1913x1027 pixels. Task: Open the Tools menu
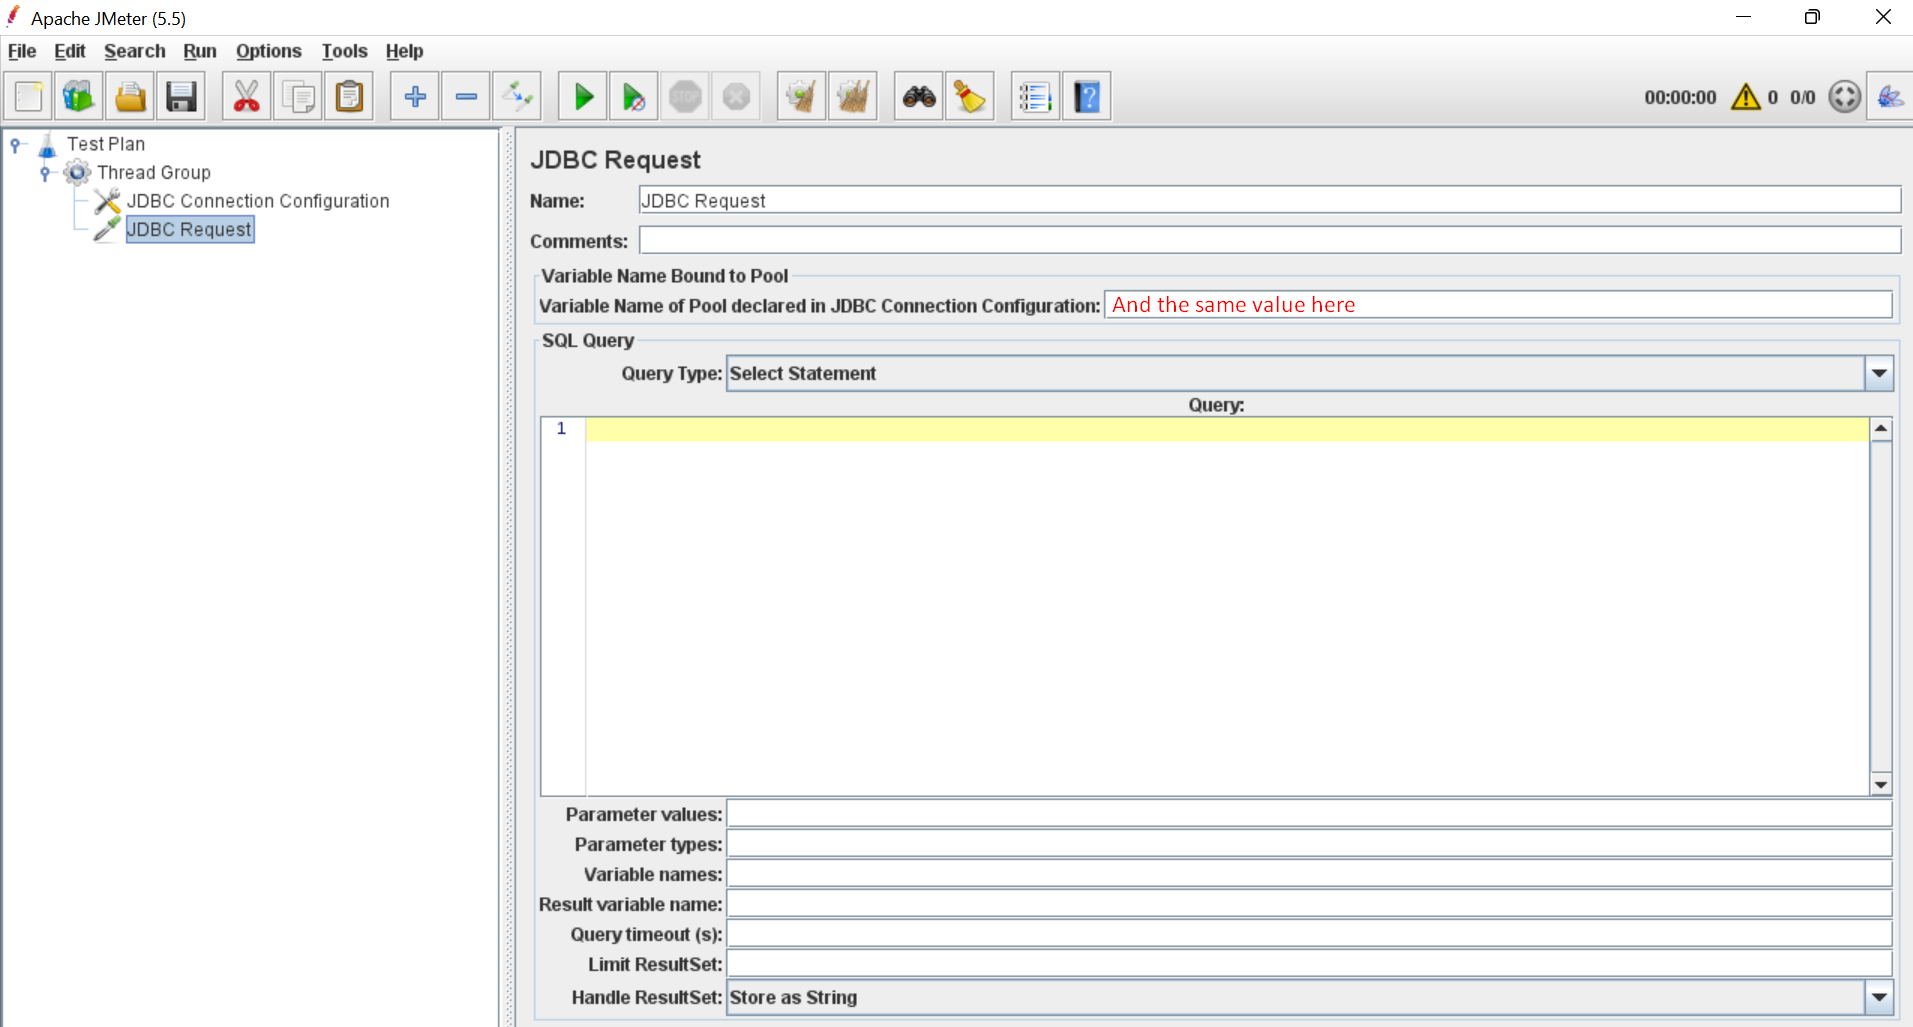point(344,51)
